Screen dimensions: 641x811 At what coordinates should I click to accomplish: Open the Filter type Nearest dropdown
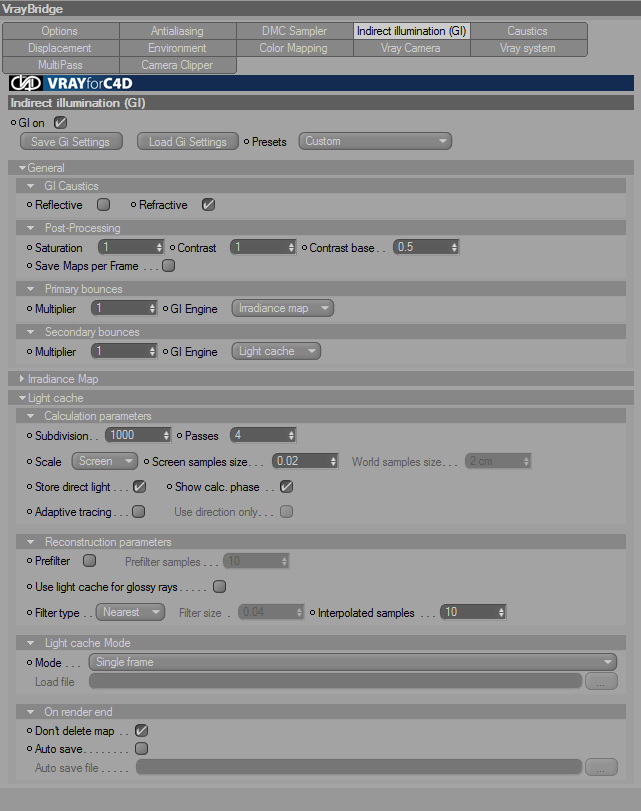click(130, 612)
